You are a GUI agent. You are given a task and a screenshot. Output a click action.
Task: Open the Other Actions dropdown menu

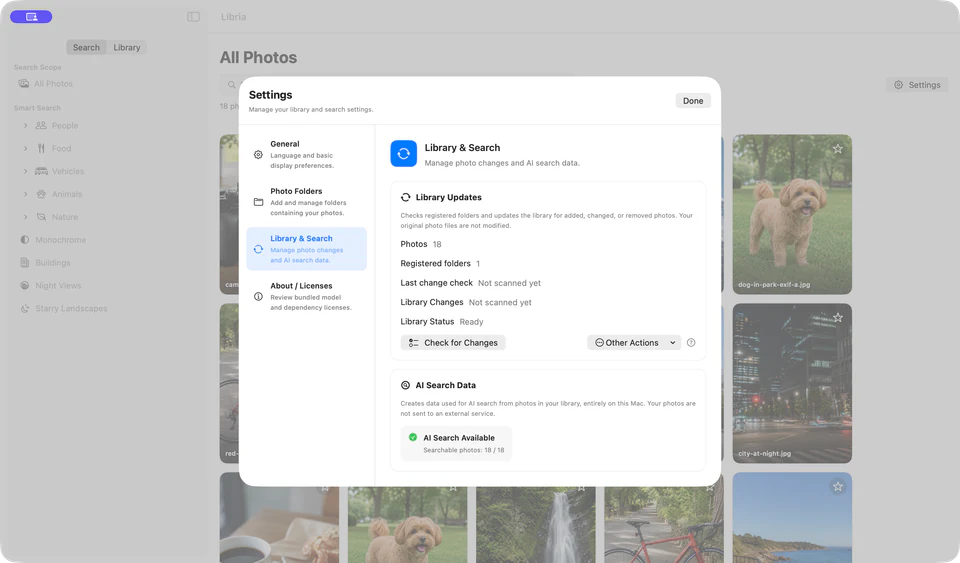click(634, 343)
